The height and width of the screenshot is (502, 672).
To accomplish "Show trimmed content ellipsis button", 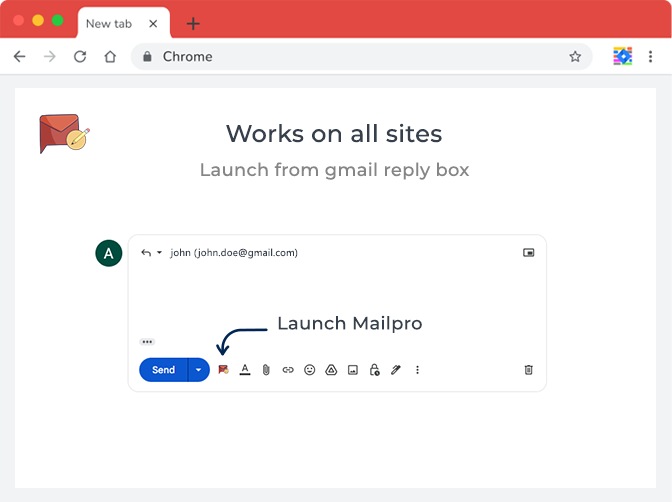I will coord(147,342).
